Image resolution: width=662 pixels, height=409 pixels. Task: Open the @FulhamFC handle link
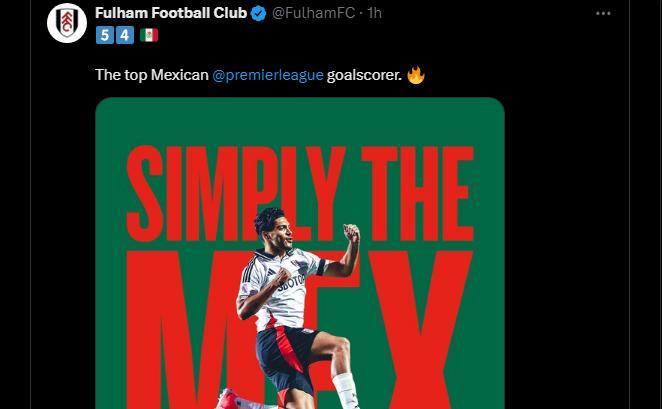click(313, 13)
